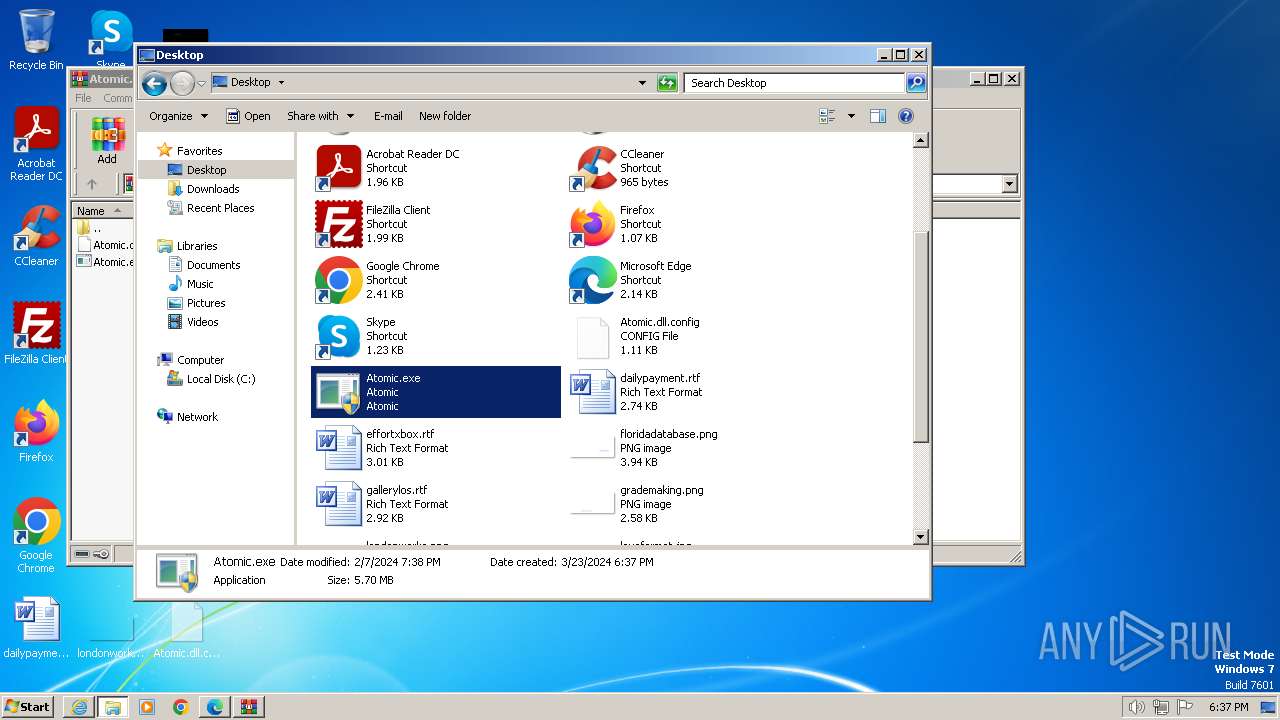1280x720 pixels.
Task: Open File menu in WinRAR window
Action: click(x=83, y=98)
